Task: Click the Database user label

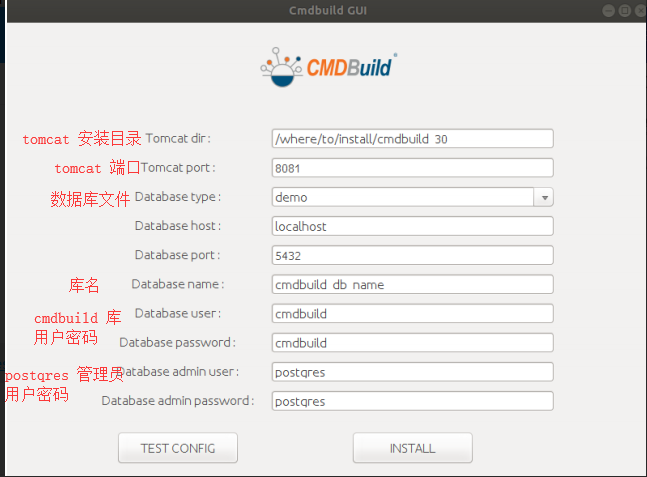Action: pos(178,313)
